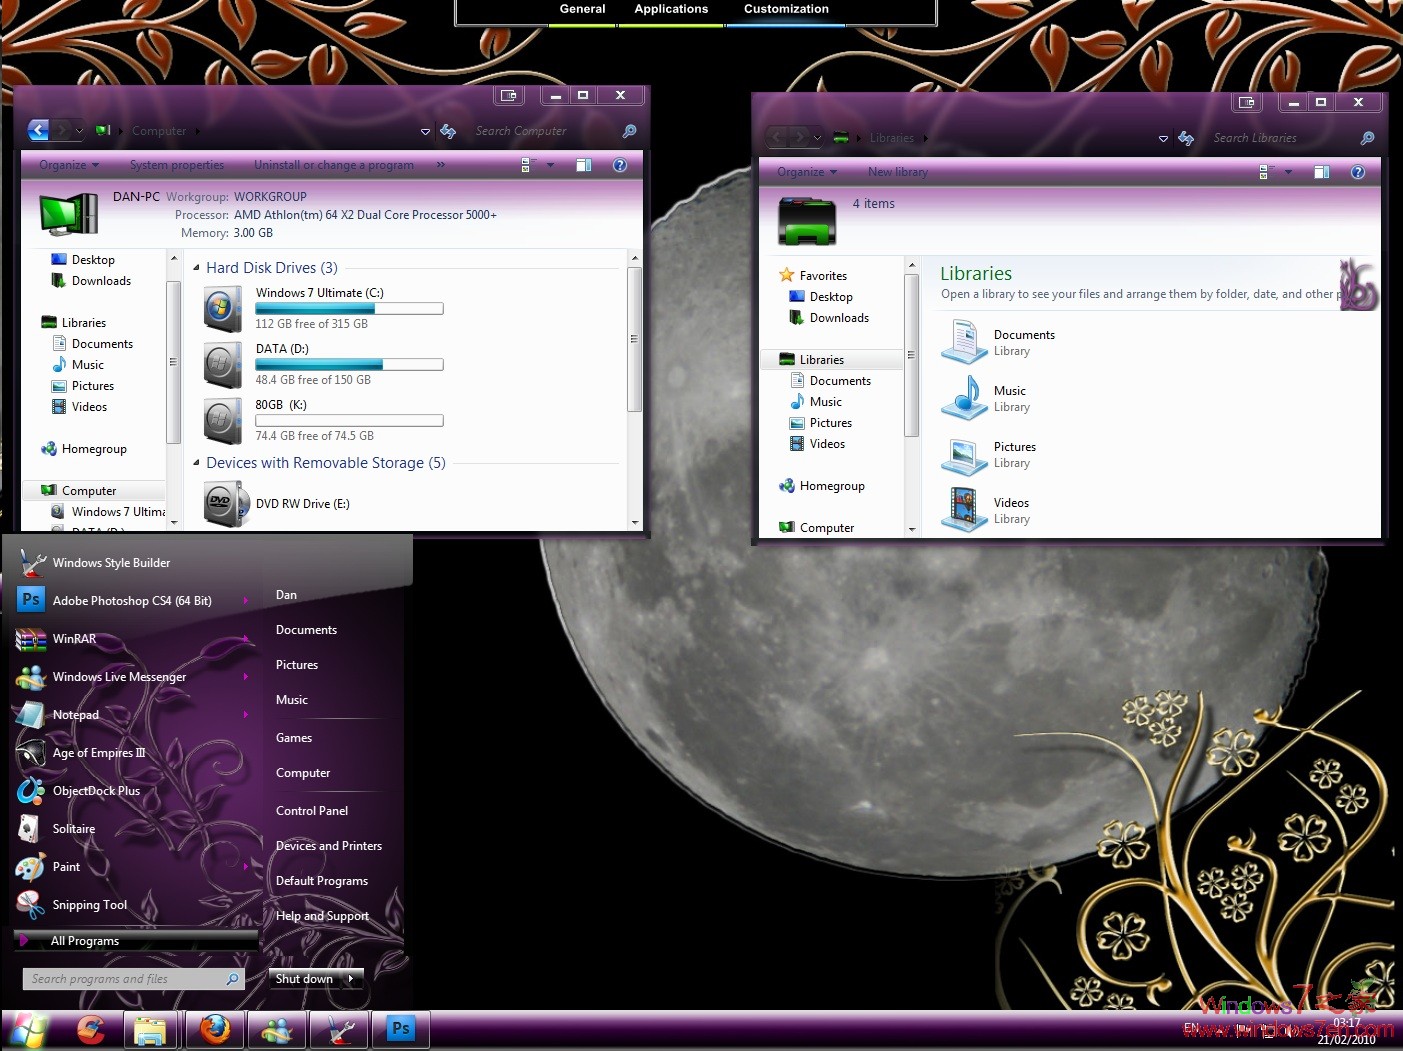
Task: Click the C: drive capacity bar
Action: [x=348, y=308]
